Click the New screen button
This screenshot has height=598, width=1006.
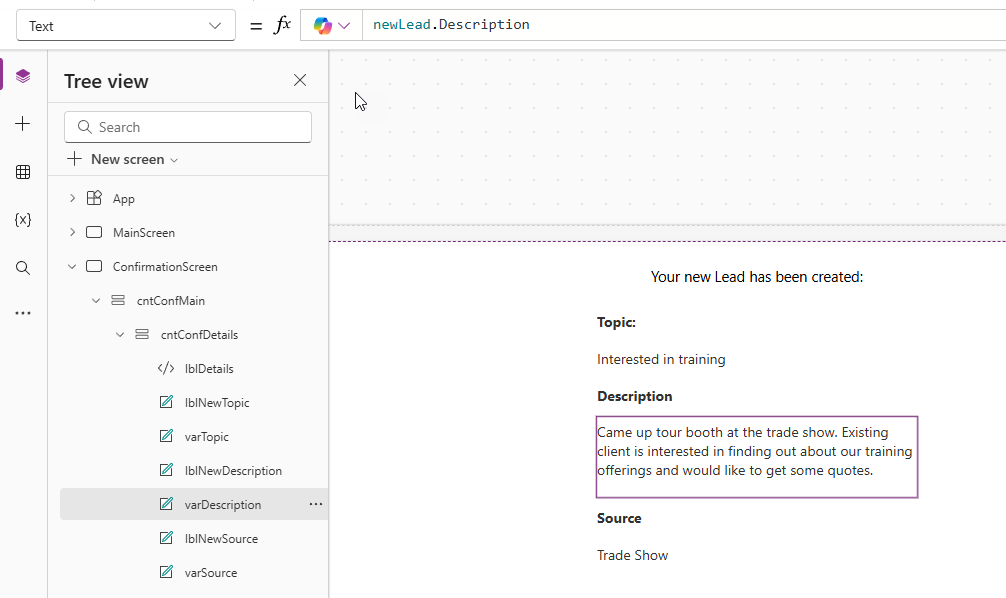pos(123,159)
